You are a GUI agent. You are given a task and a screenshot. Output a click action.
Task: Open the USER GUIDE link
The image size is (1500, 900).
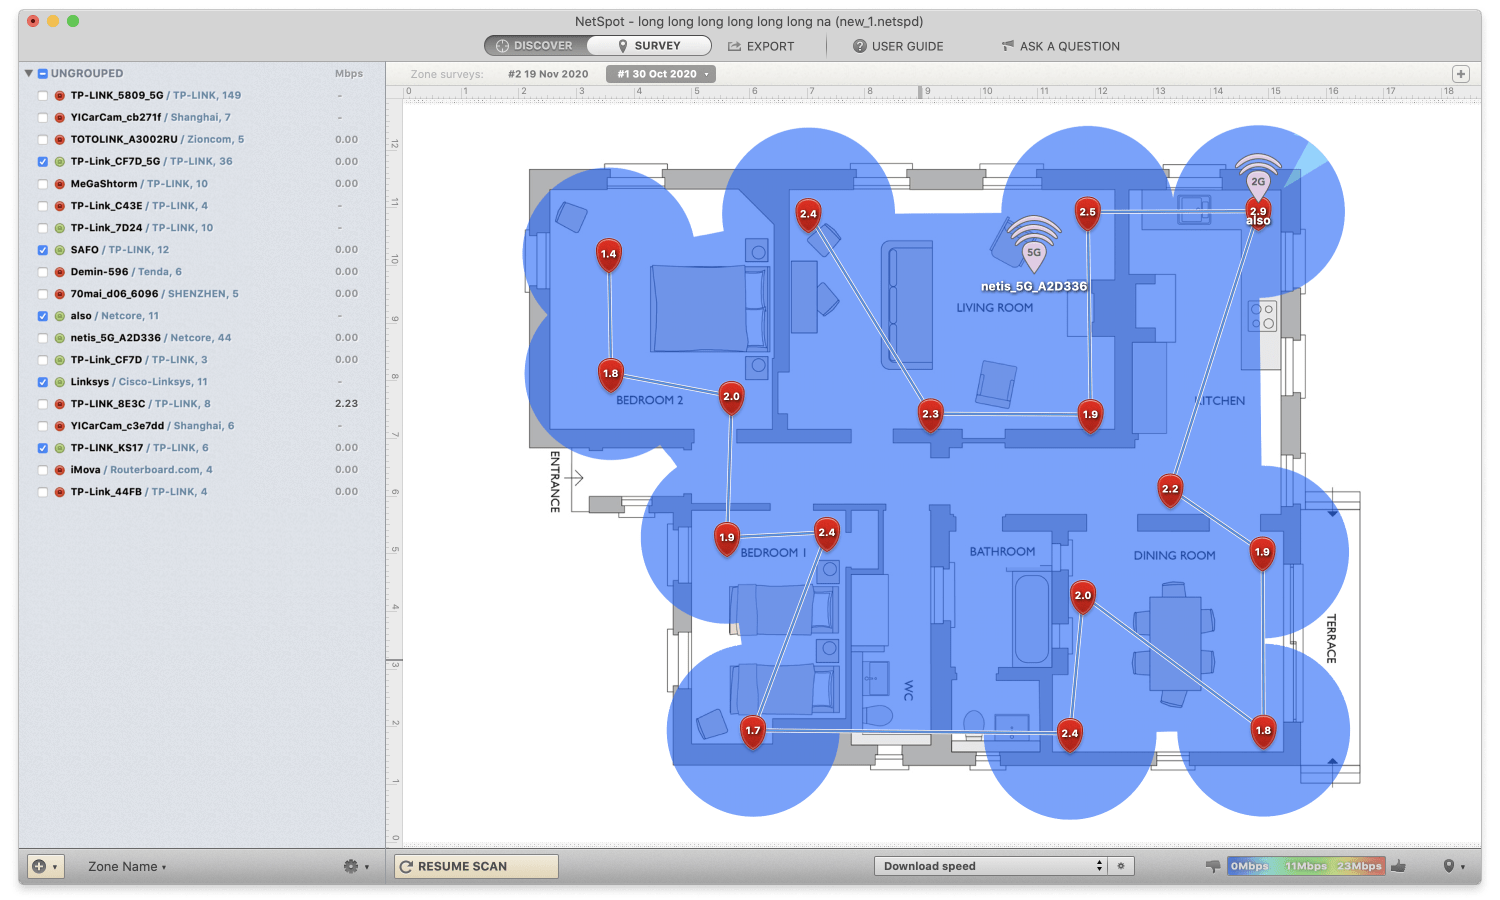897,46
